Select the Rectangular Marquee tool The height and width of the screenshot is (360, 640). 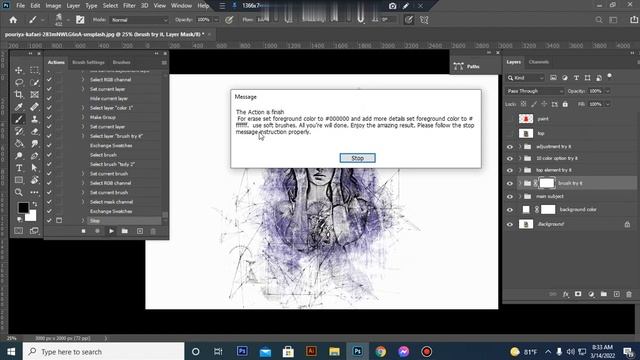coord(35,71)
